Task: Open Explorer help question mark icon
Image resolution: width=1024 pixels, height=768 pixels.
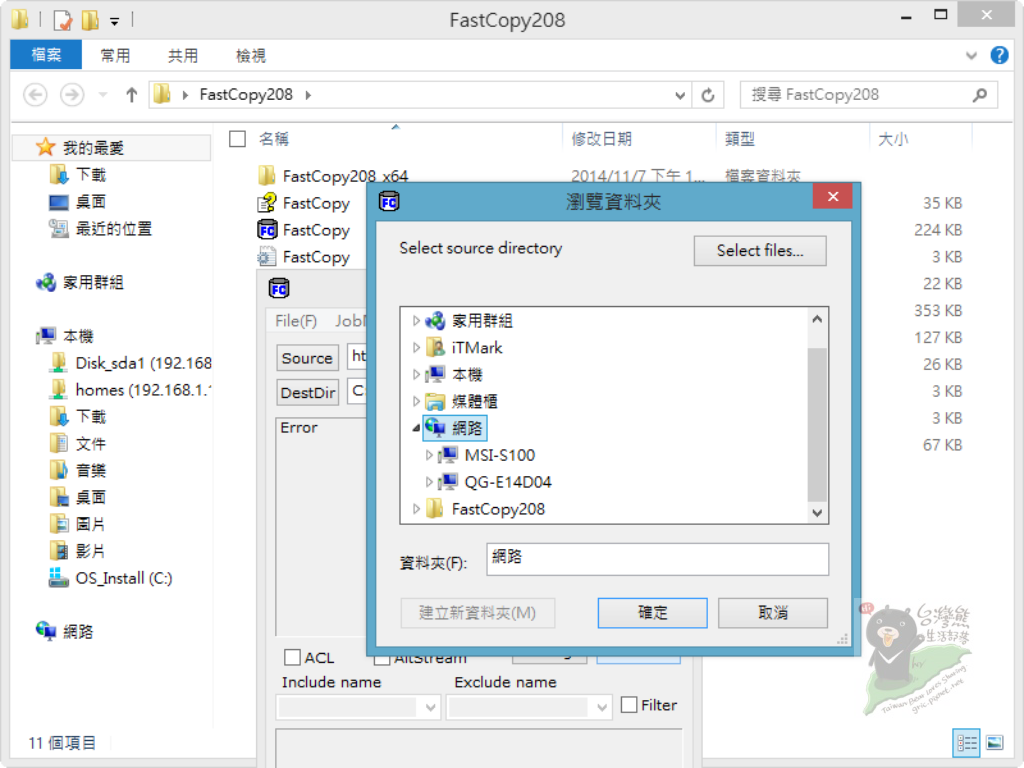Action: click(999, 56)
